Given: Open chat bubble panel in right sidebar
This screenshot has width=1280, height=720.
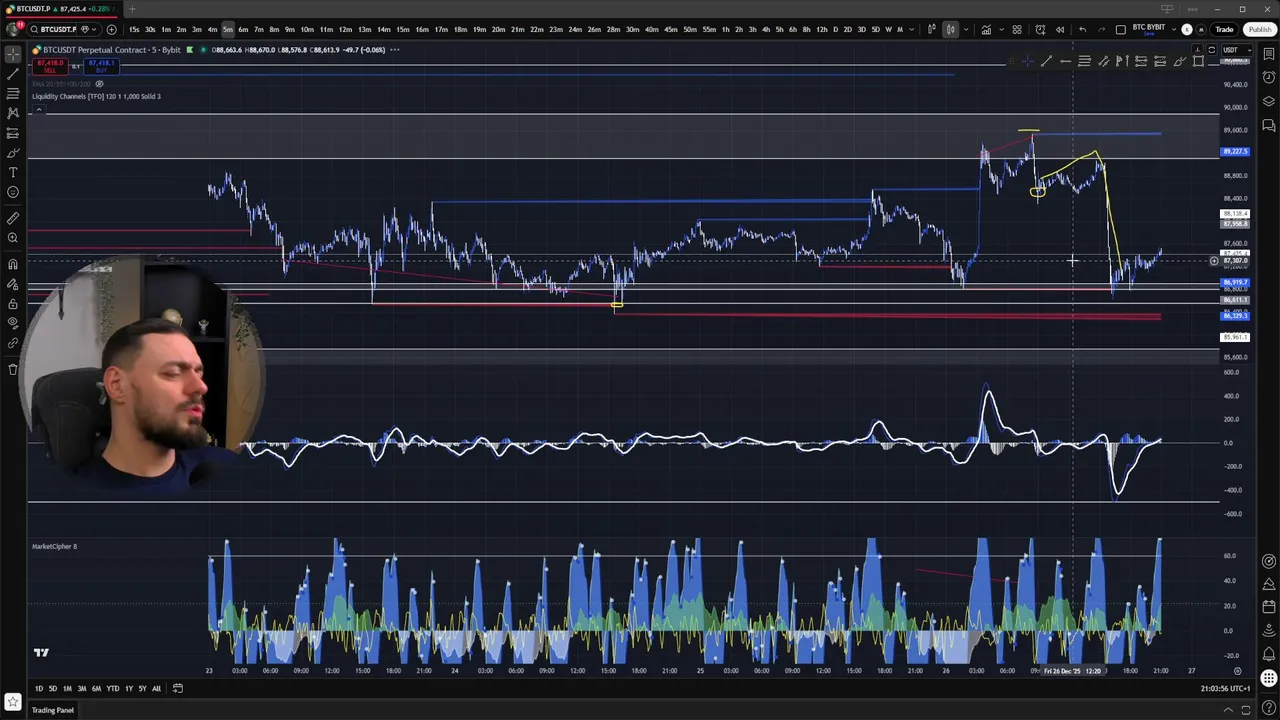Looking at the screenshot, I should point(1268,125).
